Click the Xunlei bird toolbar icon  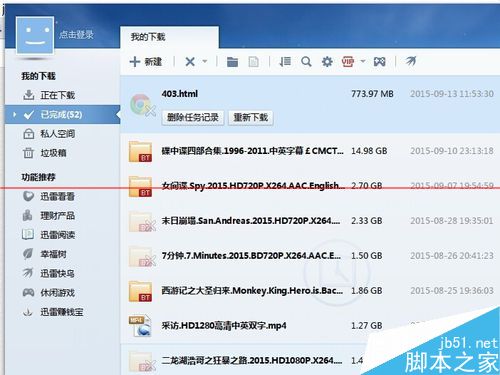pos(411,61)
